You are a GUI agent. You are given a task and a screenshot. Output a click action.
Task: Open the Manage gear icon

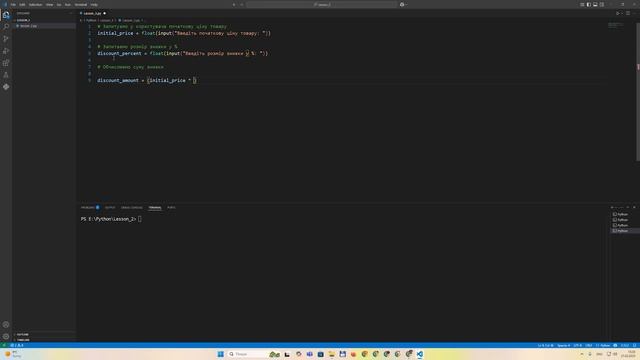pos(6,336)
